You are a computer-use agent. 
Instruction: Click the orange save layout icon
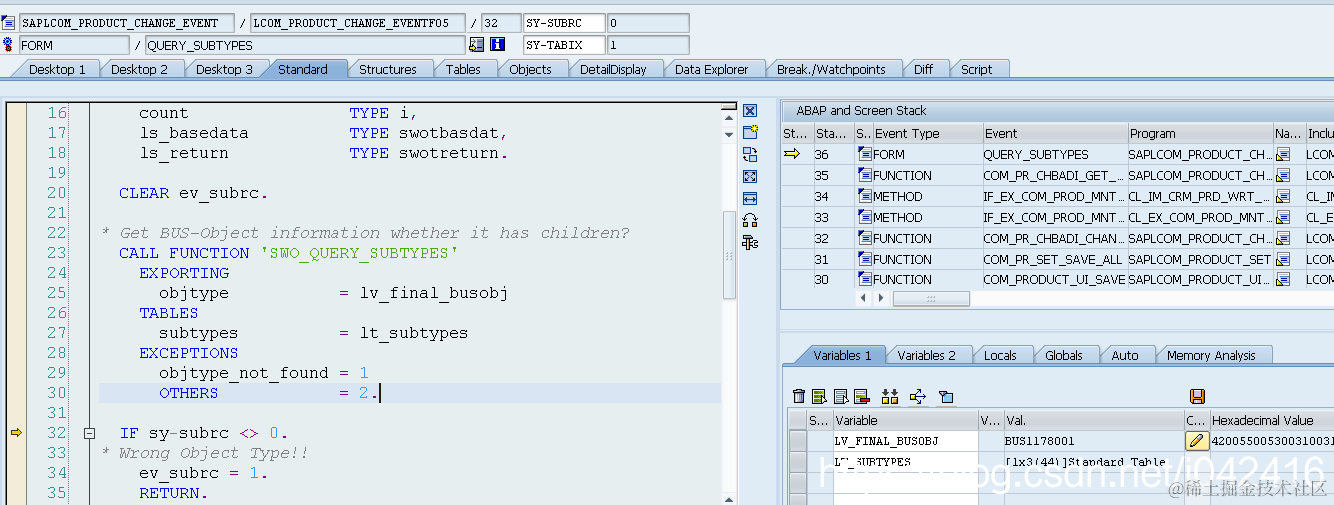click(1197, 396)
